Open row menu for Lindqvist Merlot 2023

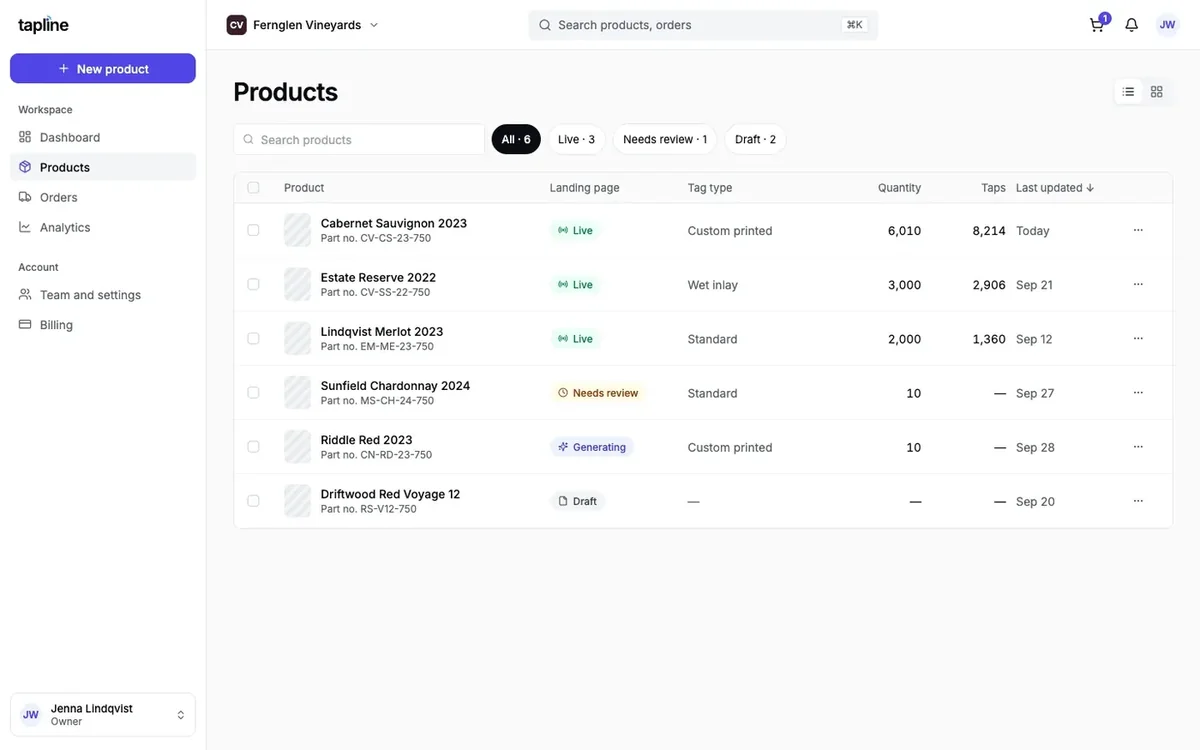point(1138,338)
